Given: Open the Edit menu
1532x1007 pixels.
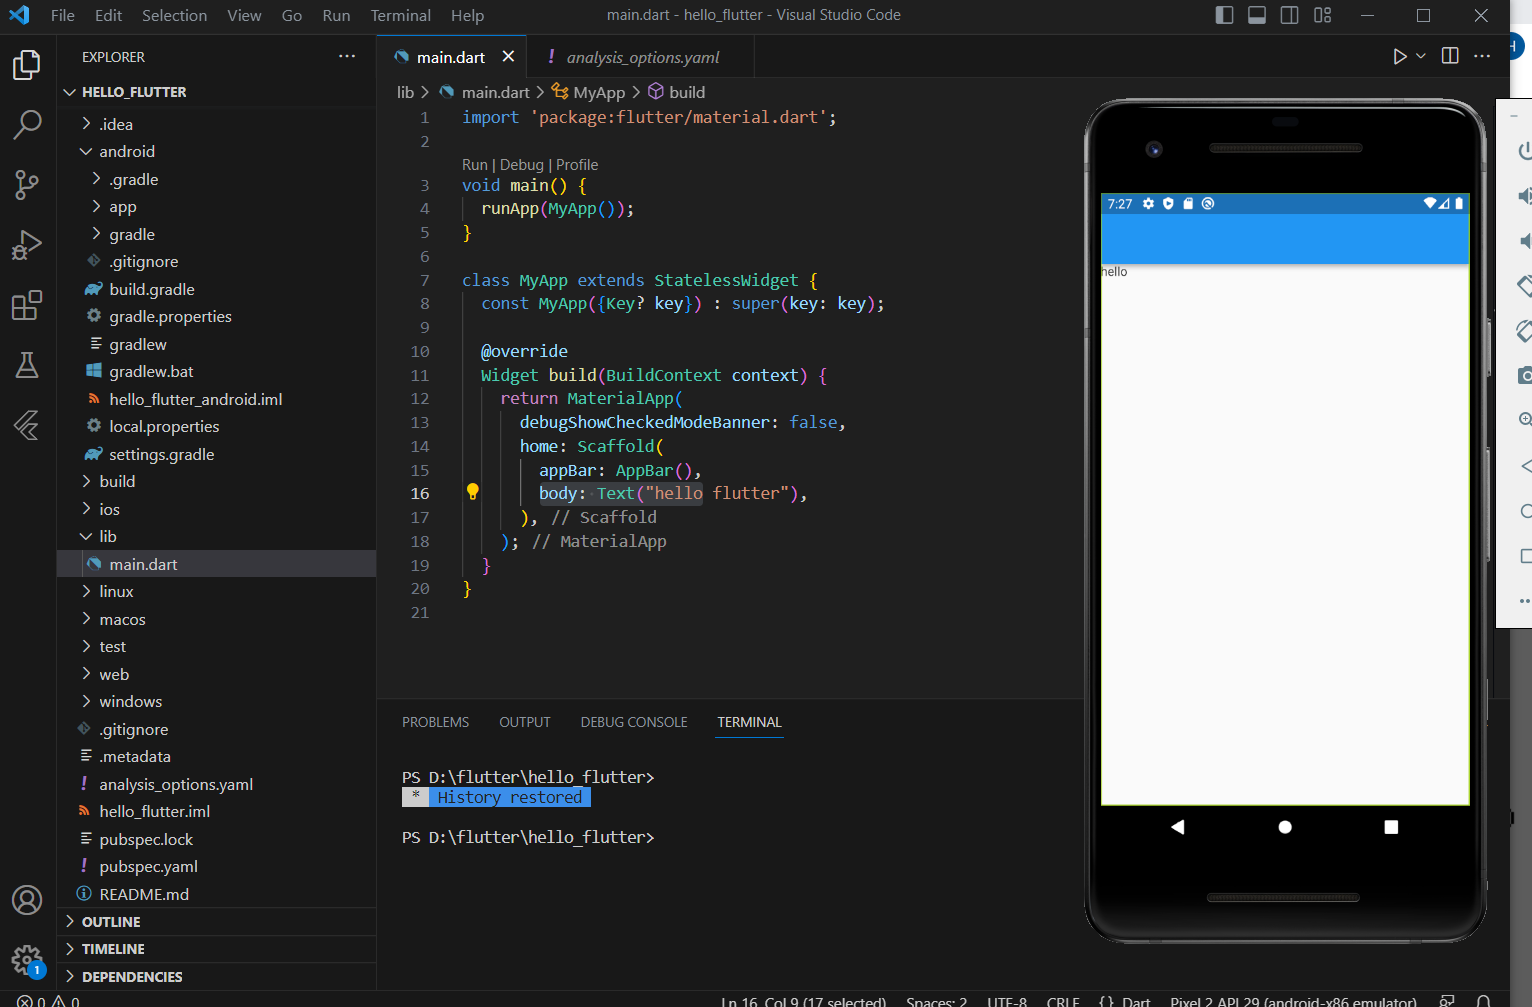Looking at the screenshot, I should pos(108,15).
